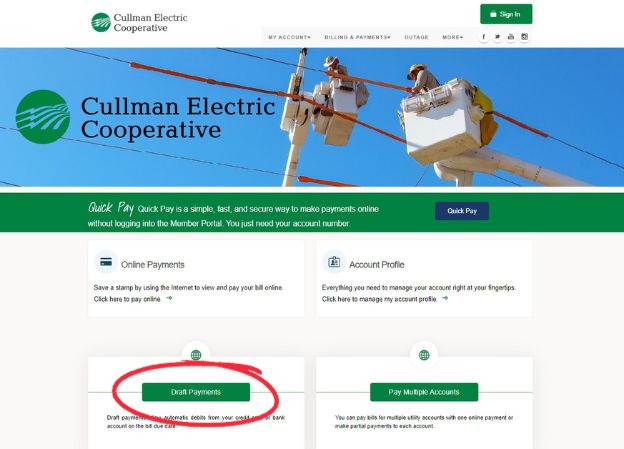Open the YouTube social icon

pyautogui.click(x=511, y=37)
